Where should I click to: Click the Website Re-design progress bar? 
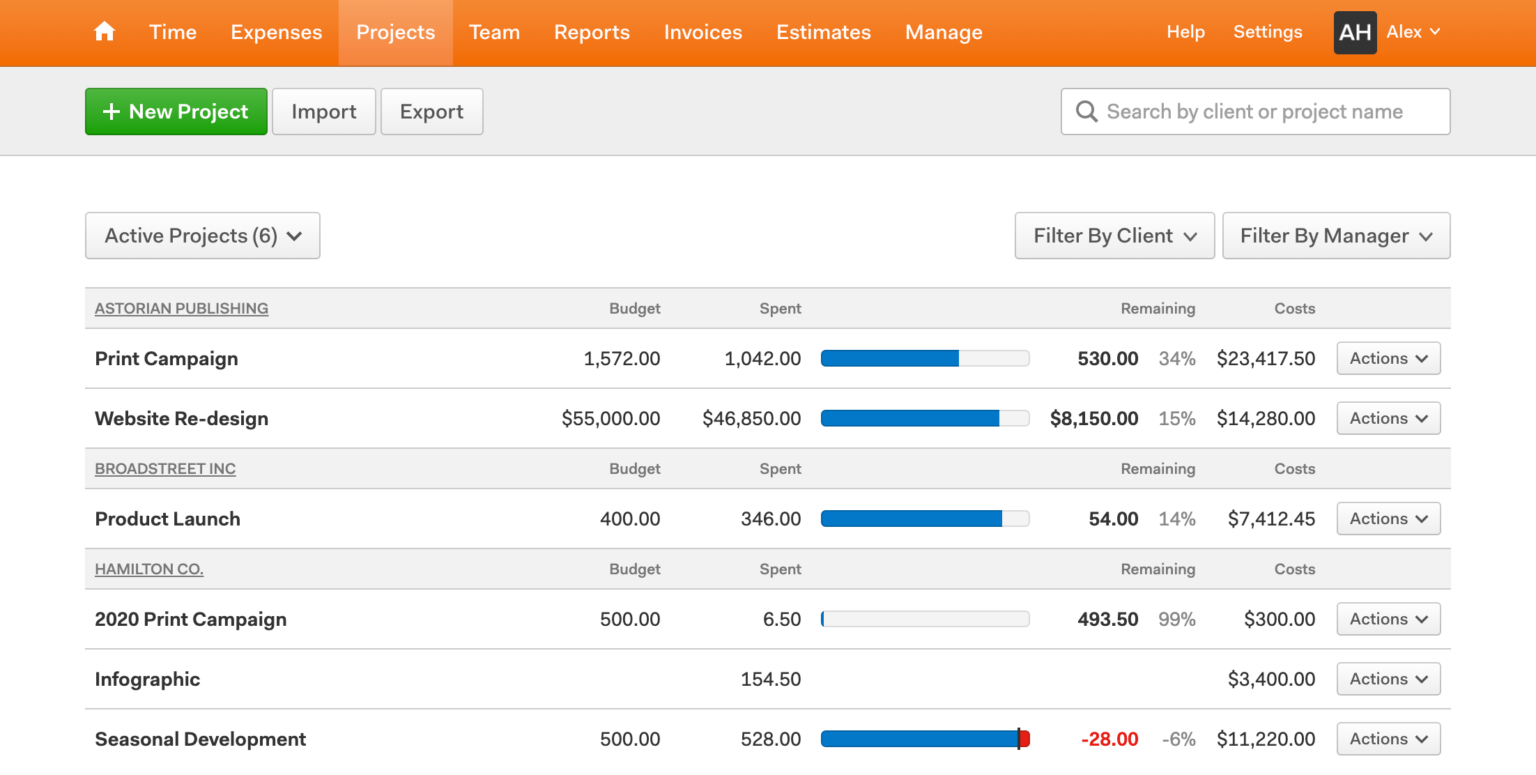point(925,418)
